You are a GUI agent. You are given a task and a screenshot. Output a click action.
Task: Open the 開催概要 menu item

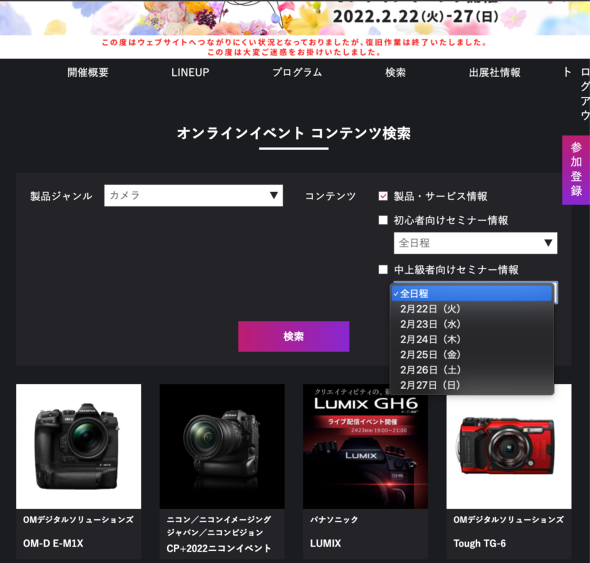tap(88, 72)
